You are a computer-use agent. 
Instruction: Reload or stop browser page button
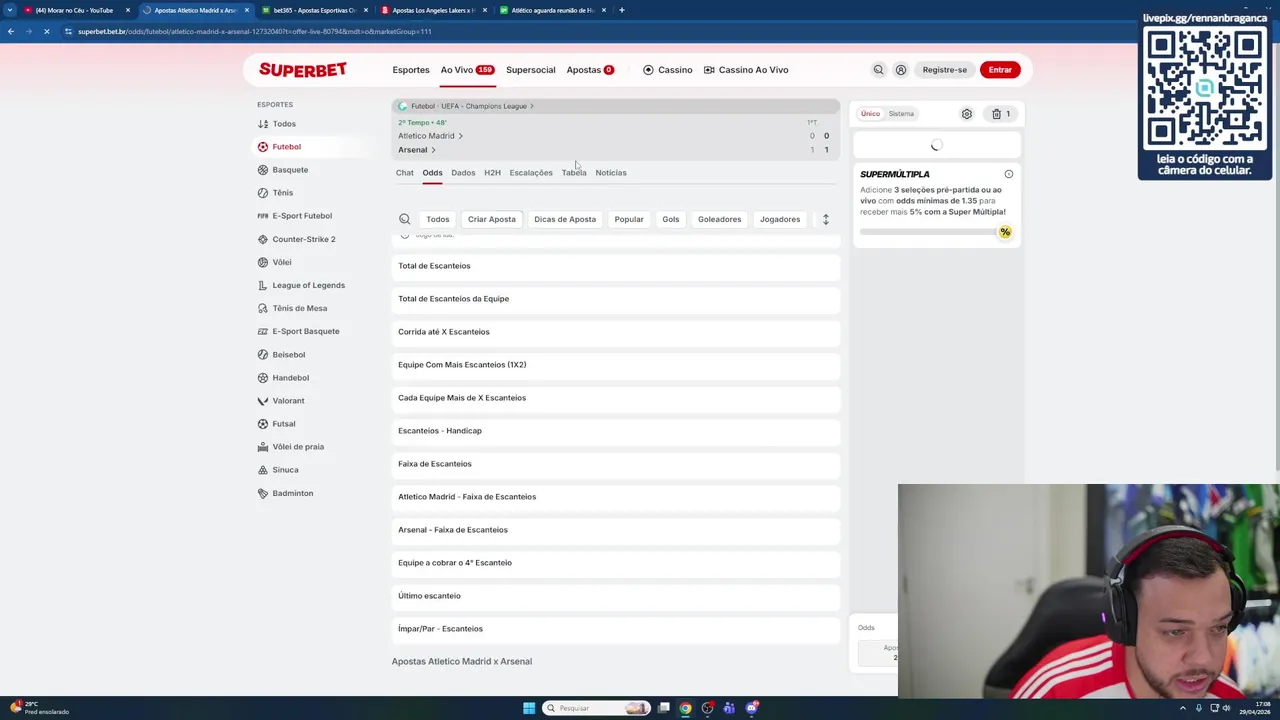click(46, 31)
